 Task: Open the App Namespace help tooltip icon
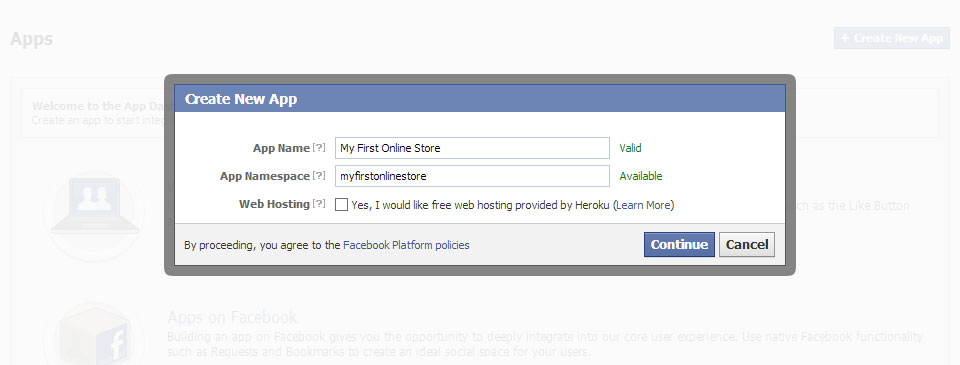pos(319,176)
